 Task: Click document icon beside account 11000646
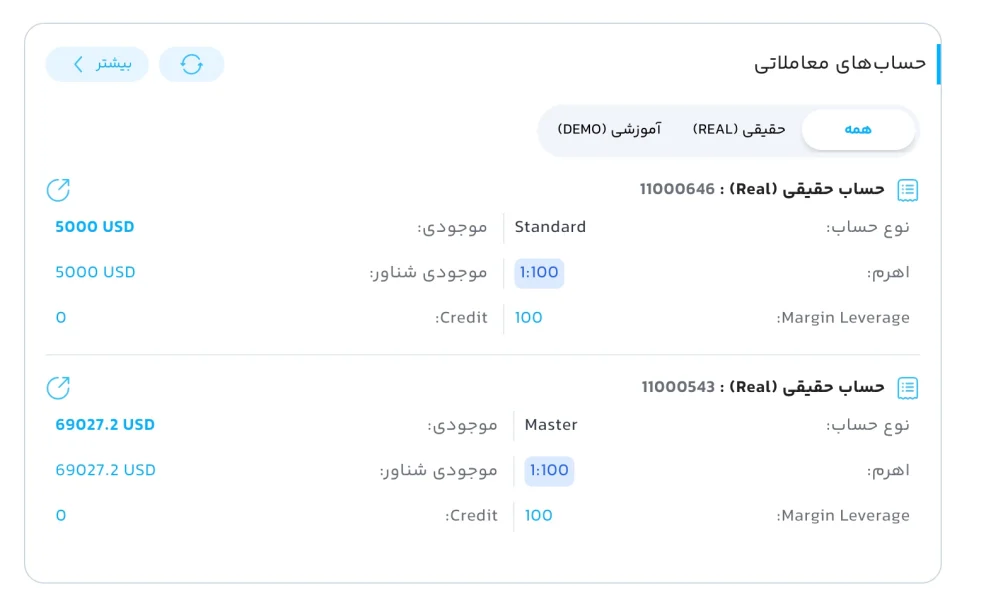907,190
